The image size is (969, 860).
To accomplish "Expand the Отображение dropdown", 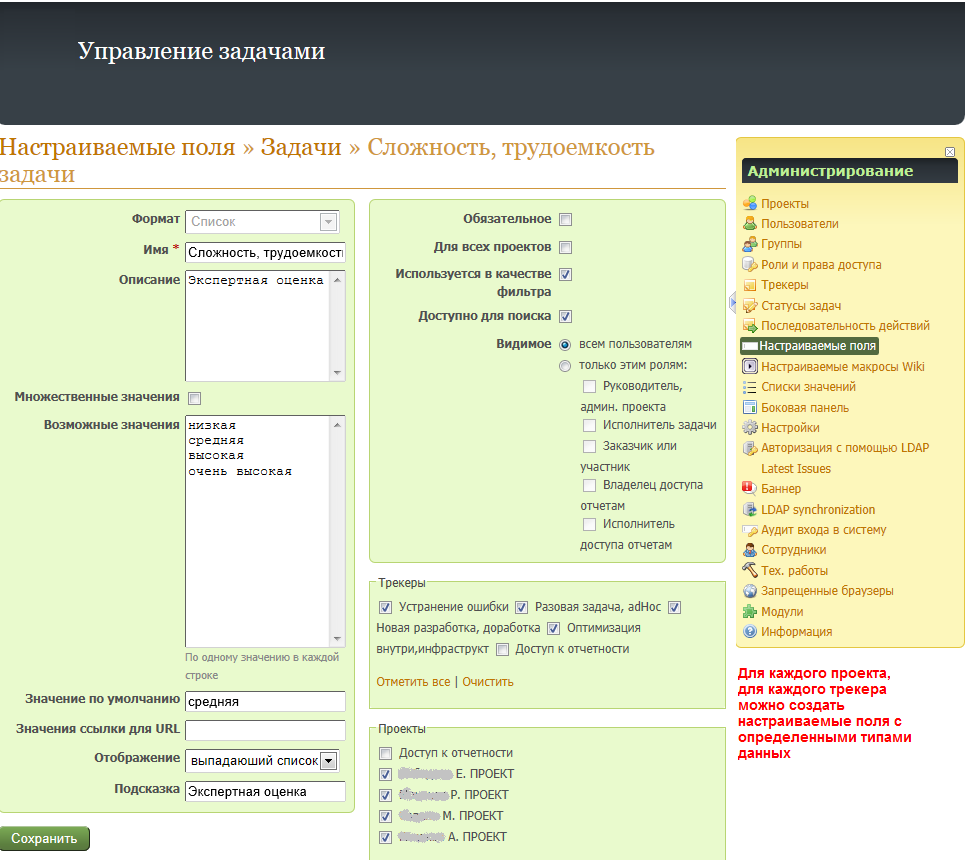I will click(328, 761).
